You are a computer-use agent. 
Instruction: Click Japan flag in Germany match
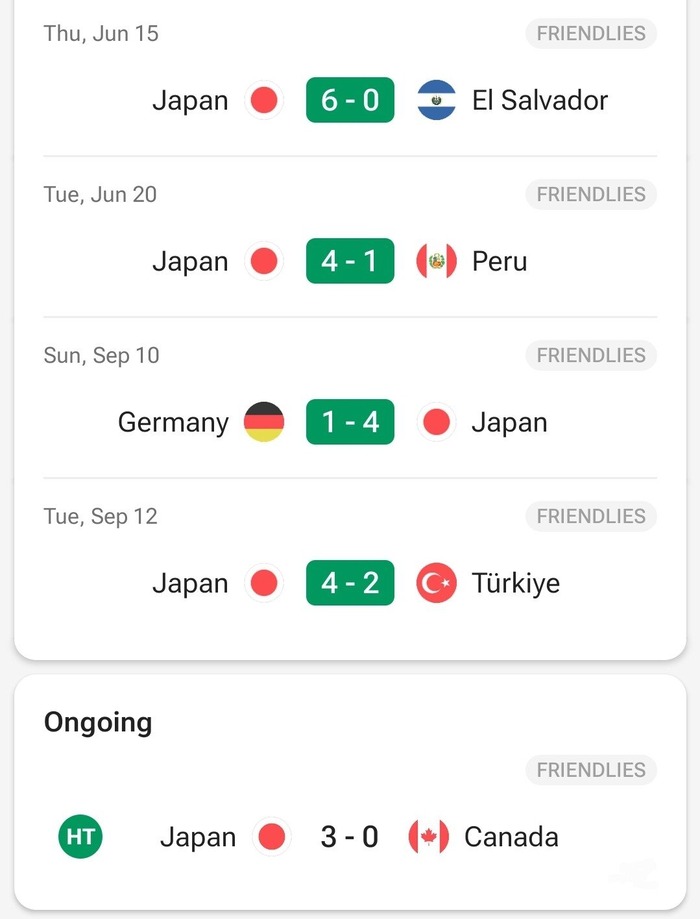436,422
